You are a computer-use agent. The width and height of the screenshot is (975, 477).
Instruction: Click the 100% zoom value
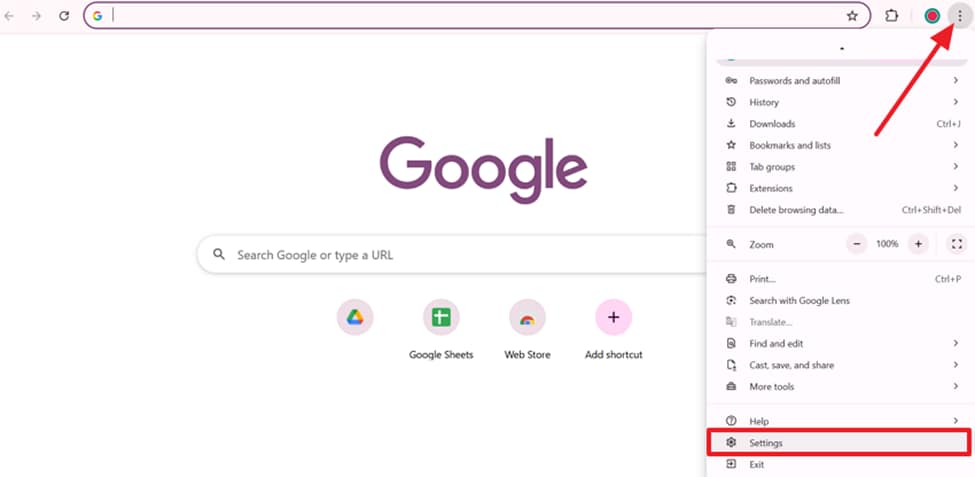click(887, 244)
